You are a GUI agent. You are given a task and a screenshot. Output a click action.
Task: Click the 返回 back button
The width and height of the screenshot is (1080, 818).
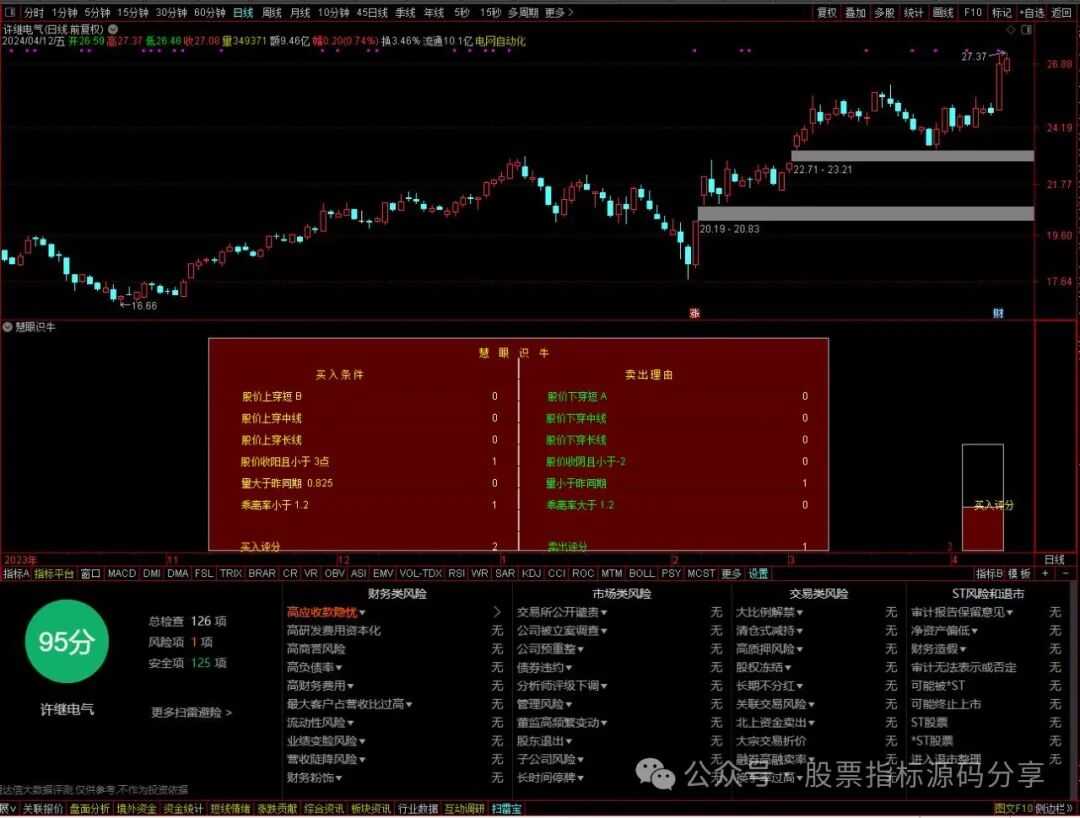click(1061, 12)
